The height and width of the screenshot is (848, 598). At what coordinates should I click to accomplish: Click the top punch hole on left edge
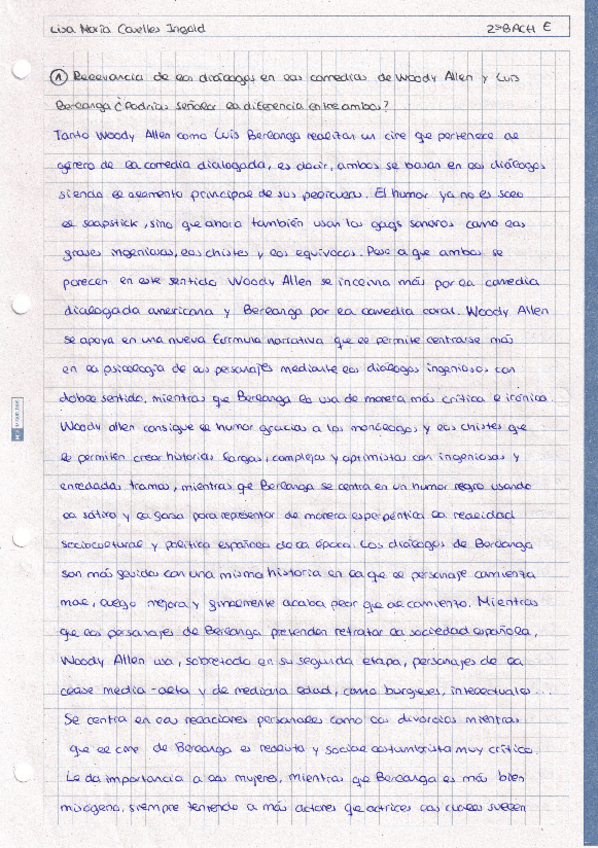pos(20,69)
